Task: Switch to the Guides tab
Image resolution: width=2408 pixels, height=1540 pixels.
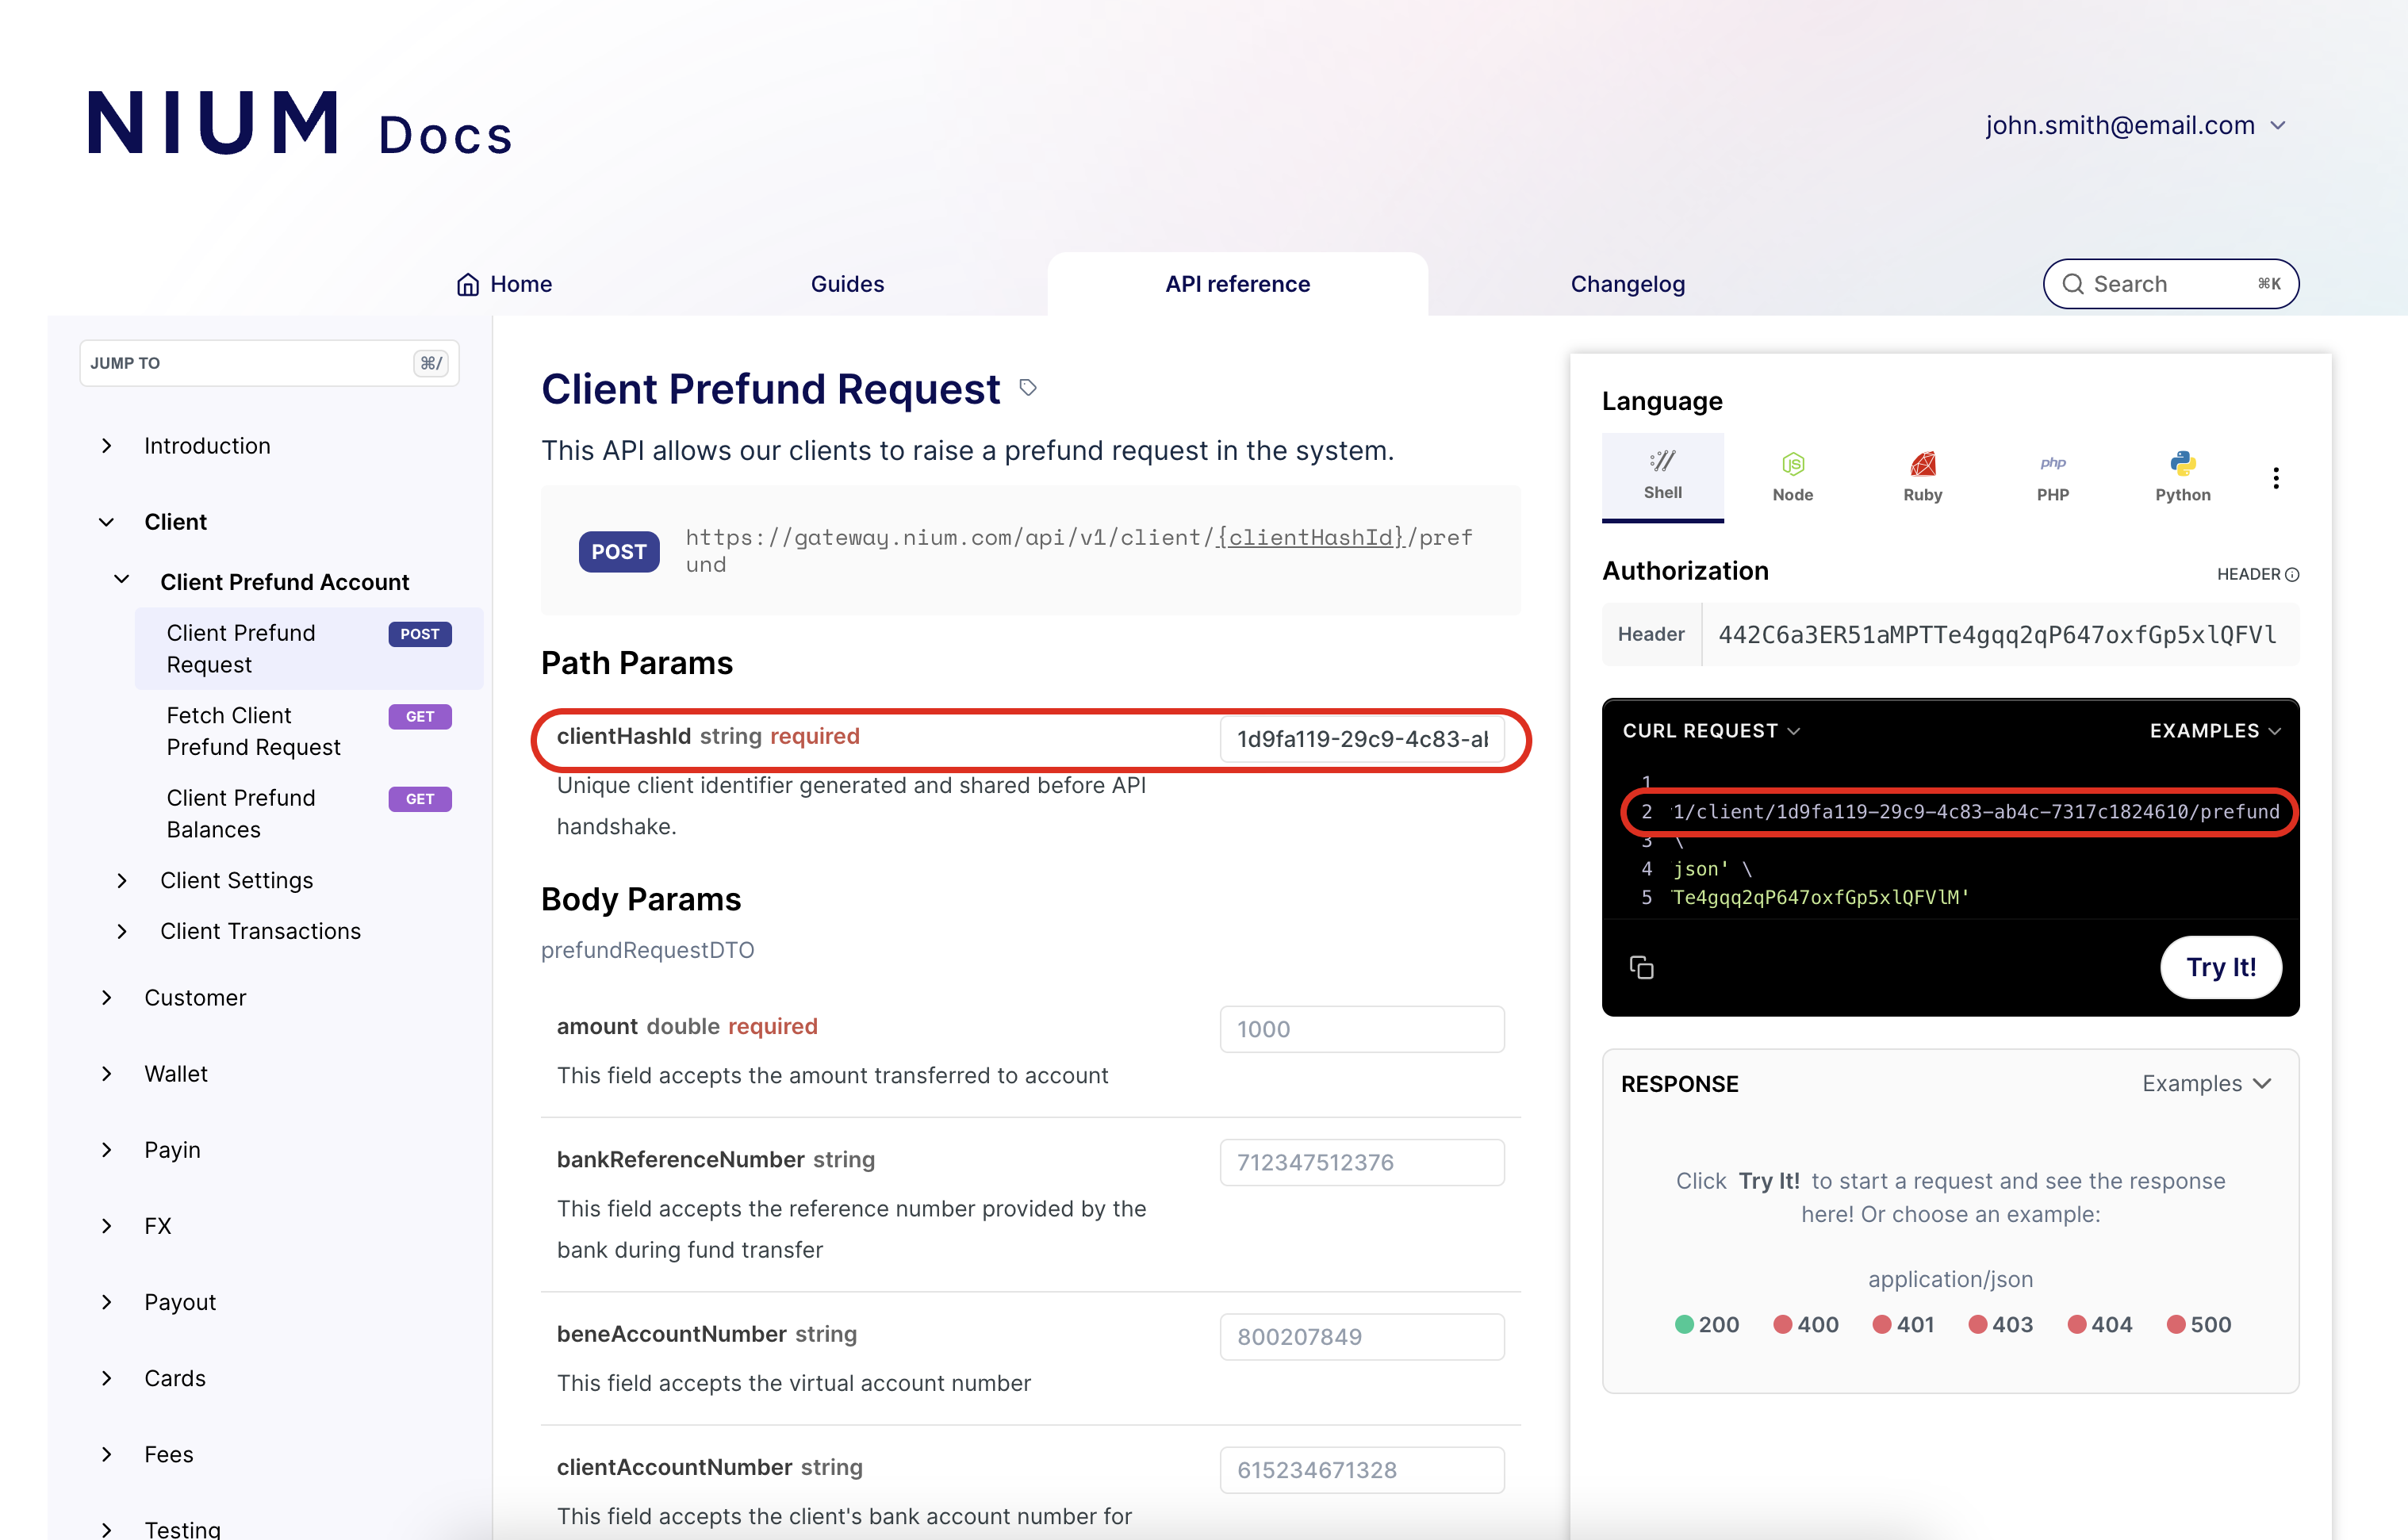Action: pyautogui.click(x=848, y=282)
